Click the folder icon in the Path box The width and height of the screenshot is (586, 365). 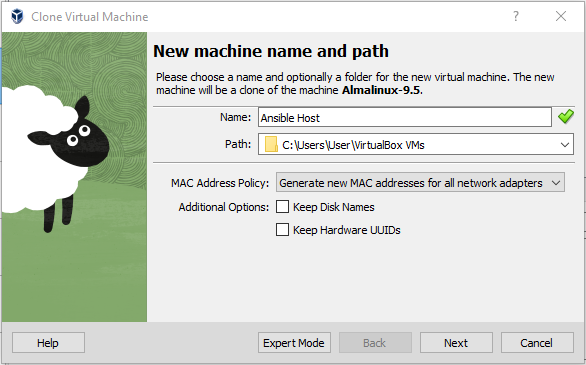point(271,145)
